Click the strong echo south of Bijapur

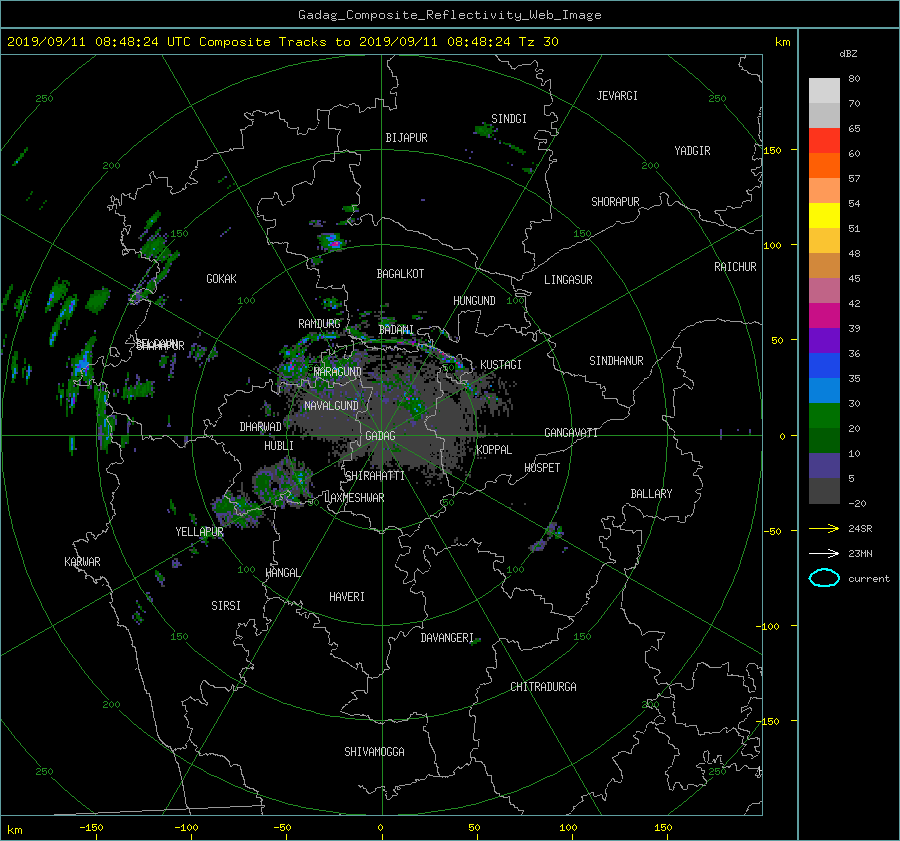tap(332, 241)
